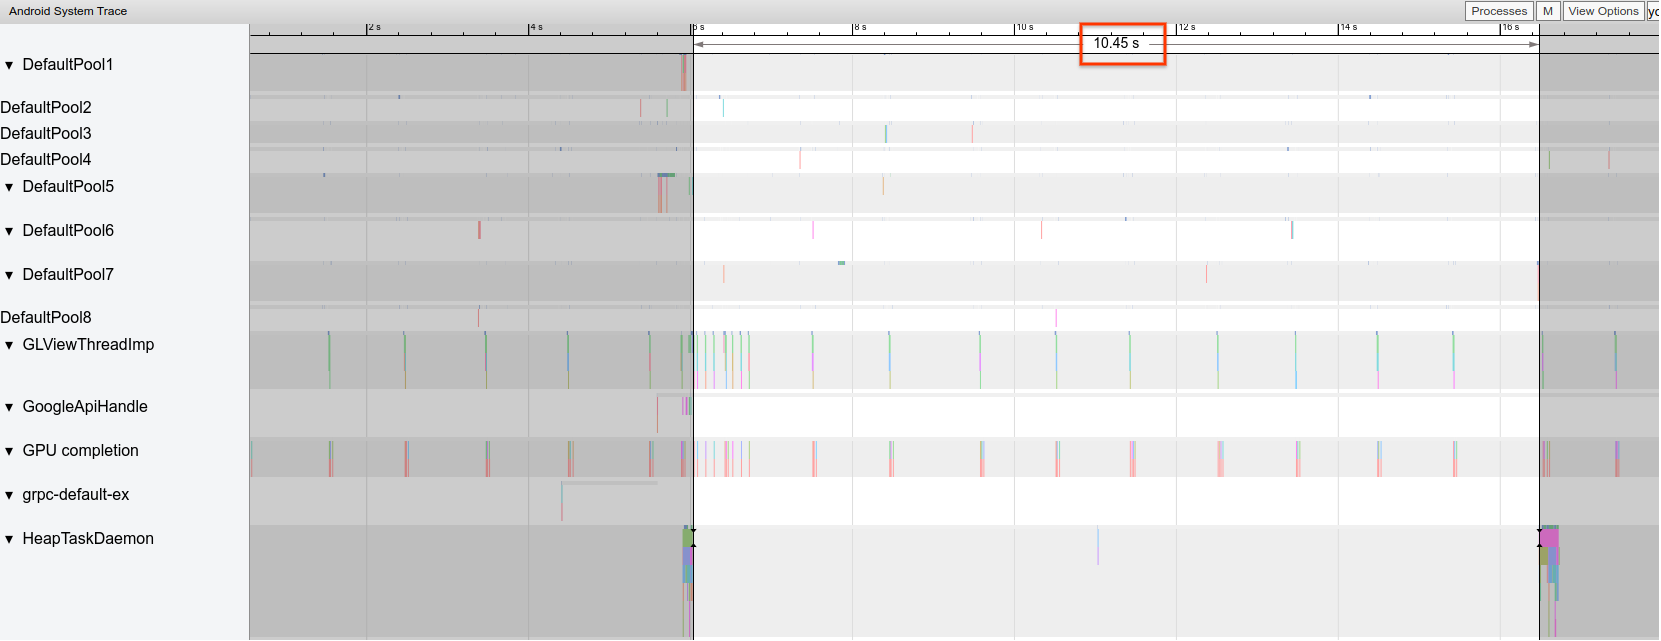Collapse the grpc-default-ex thread row

[9, 495]
